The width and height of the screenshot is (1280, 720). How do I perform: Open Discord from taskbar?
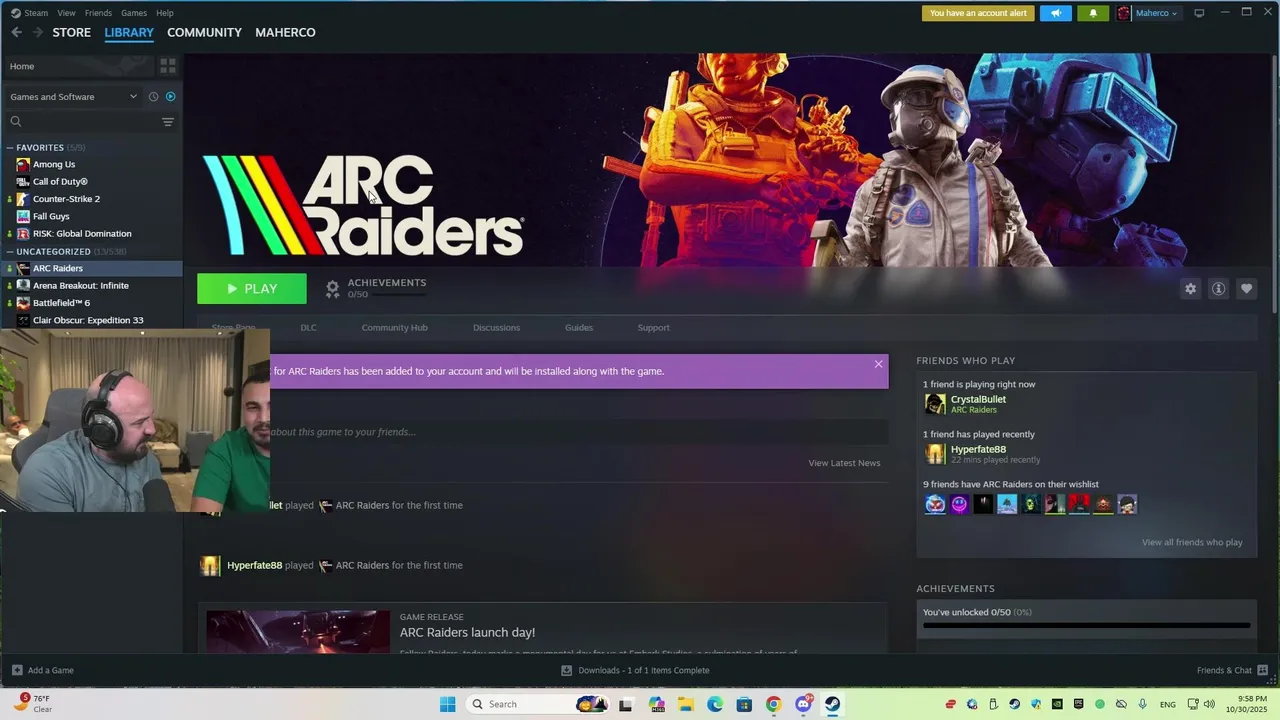click(x=803, y=704)
